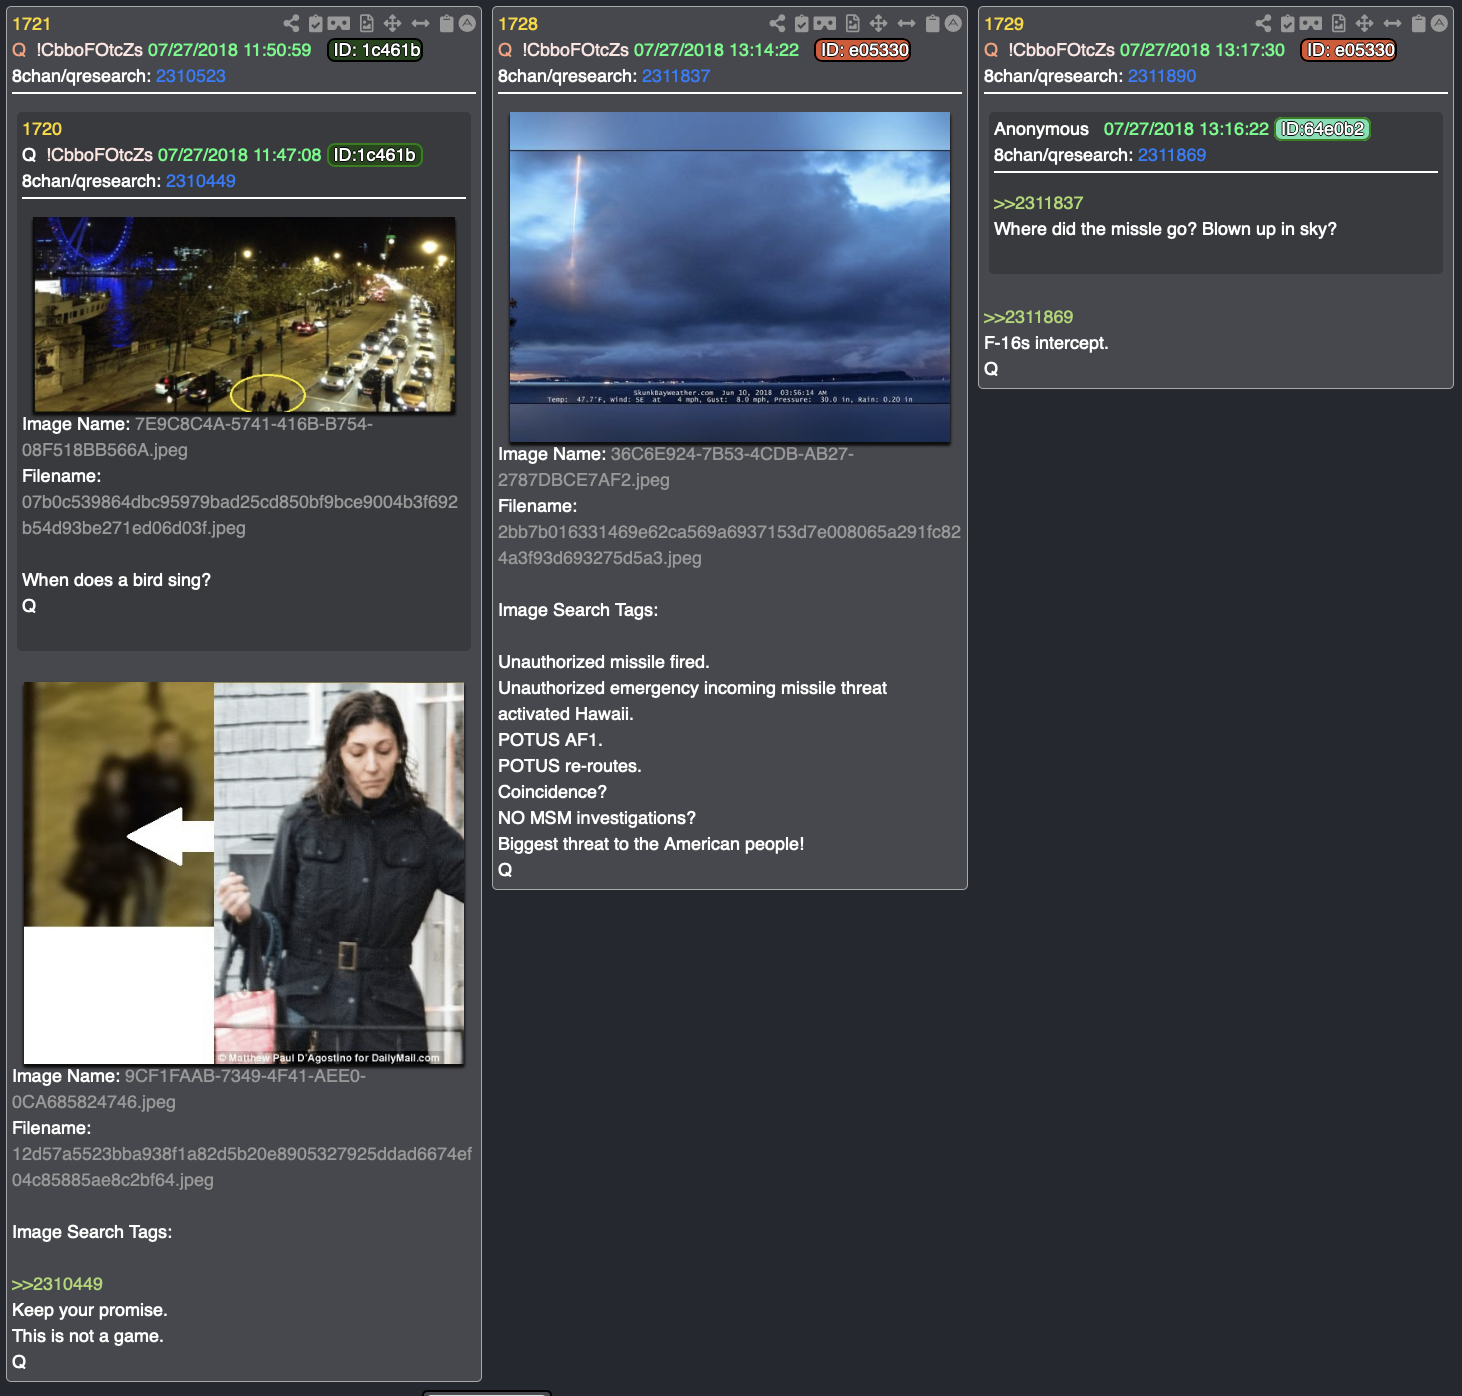Image resolution: width=1462 pixels, height=1396 pixels.
Task: Click post number 1728
Action: [x=518, y=24]
